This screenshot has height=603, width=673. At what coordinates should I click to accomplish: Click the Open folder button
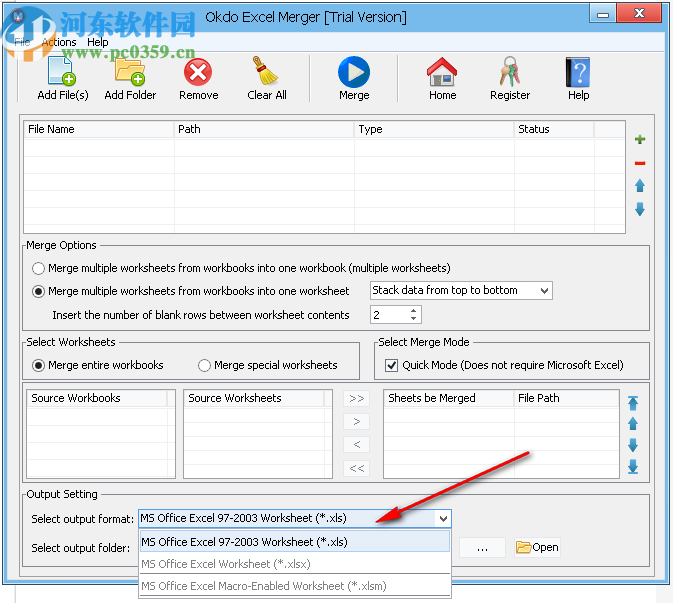(x=537, y=547)
